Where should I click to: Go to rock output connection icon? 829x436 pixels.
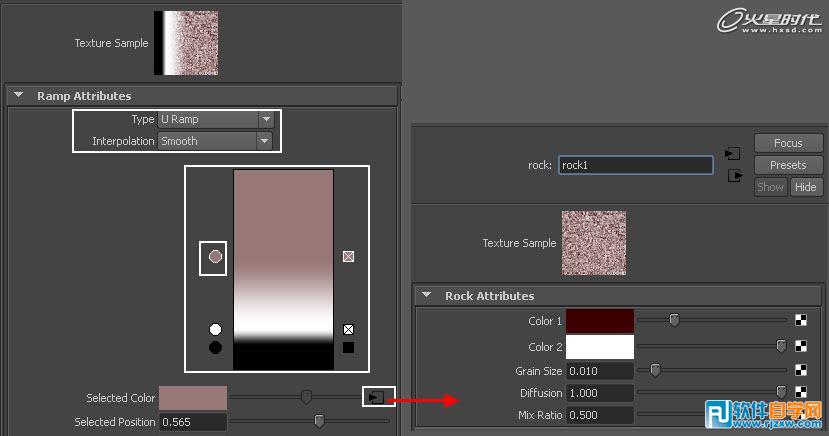[735, 175]
